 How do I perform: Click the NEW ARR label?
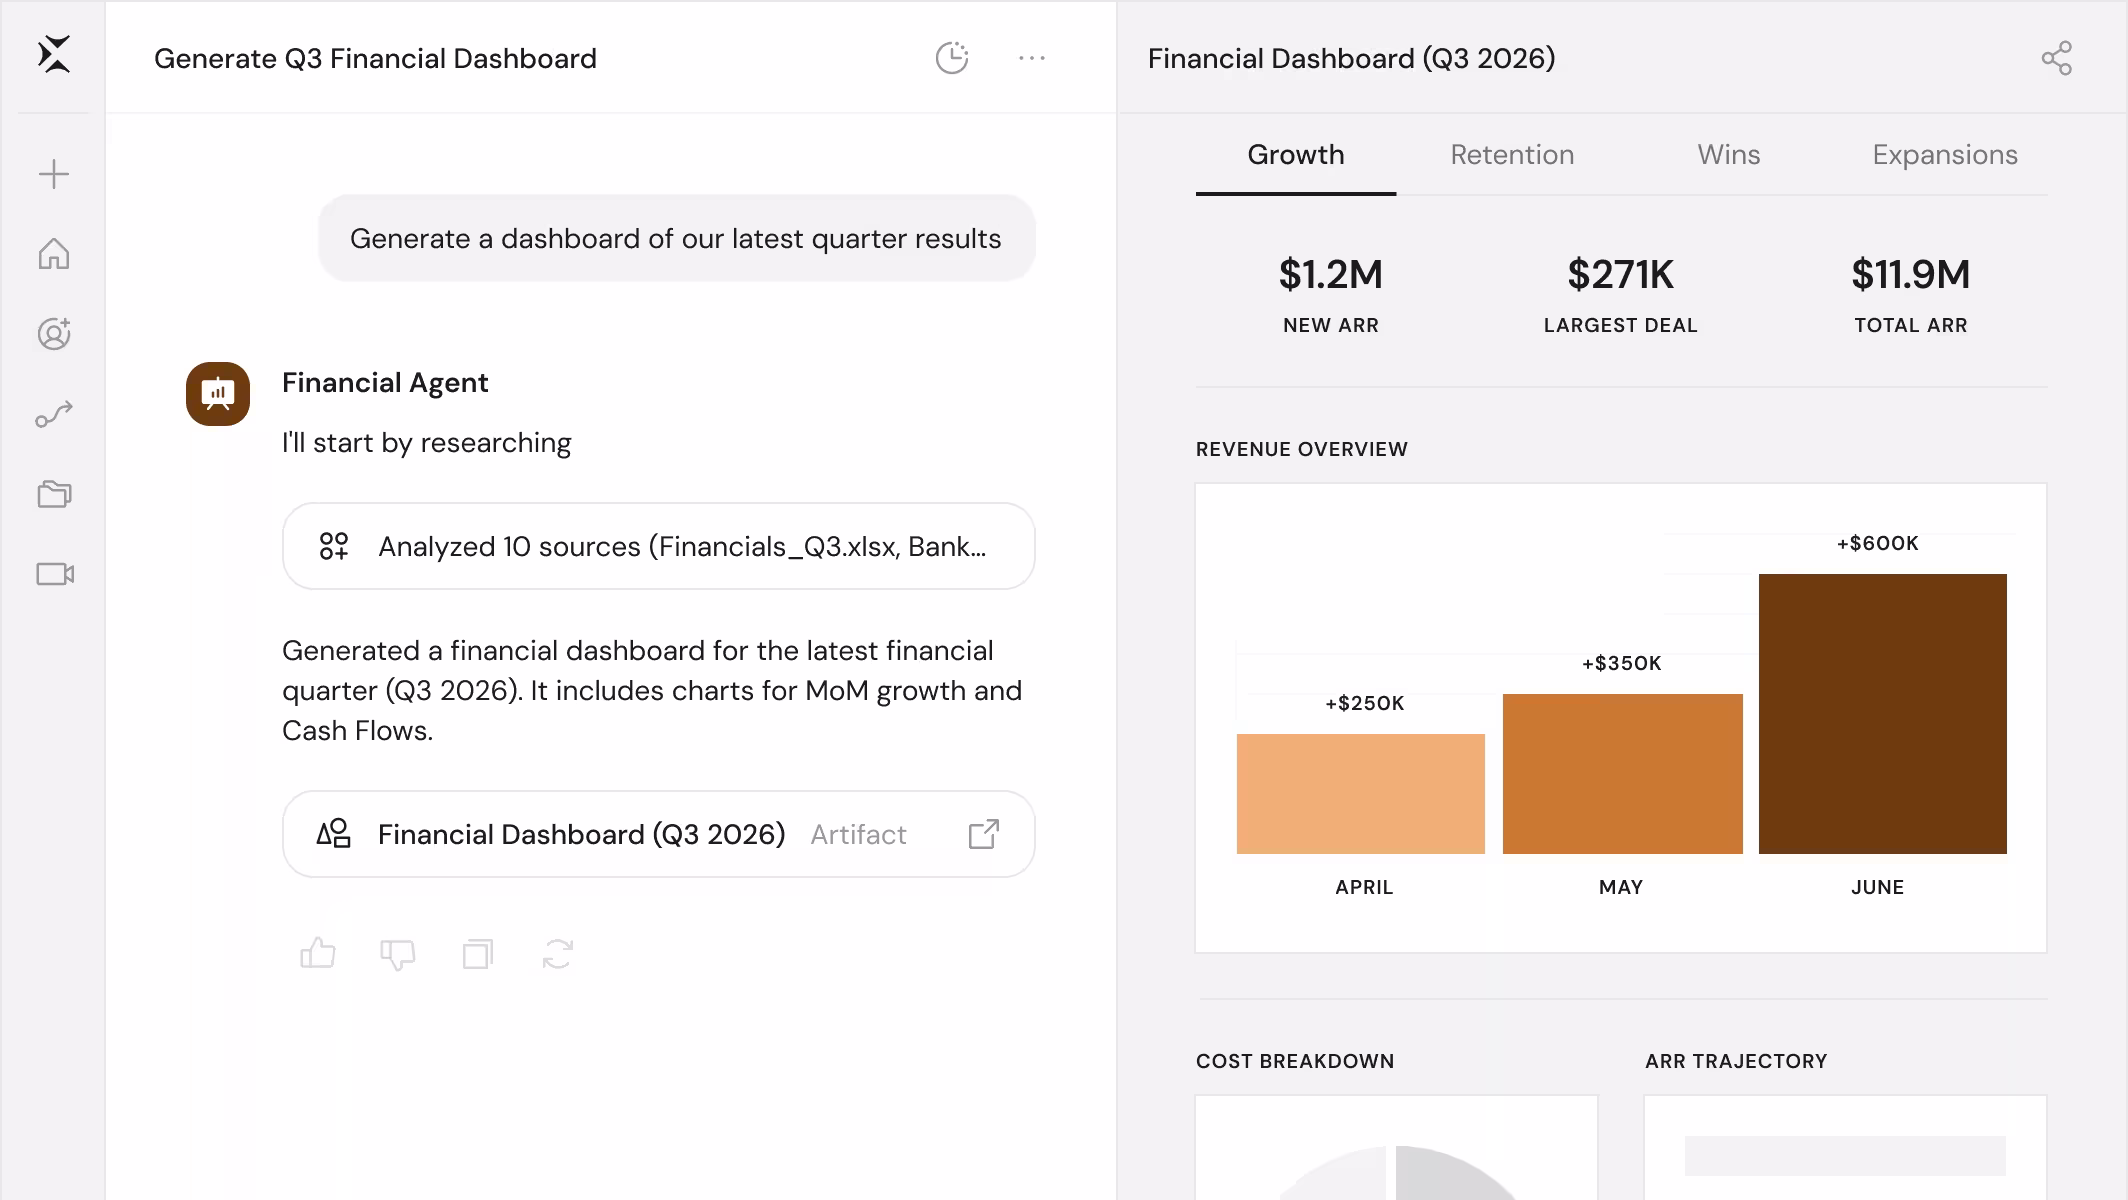(x=1331, y=325)
